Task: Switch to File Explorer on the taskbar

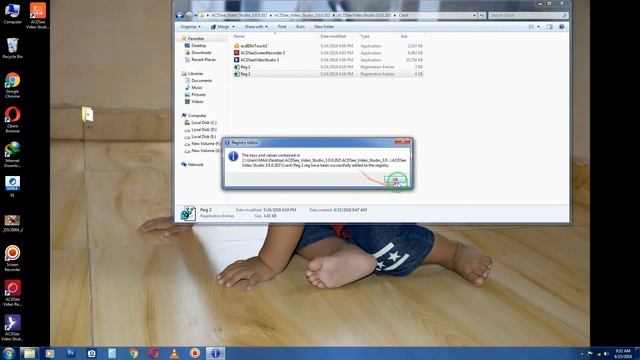Action: coord(29,353)
